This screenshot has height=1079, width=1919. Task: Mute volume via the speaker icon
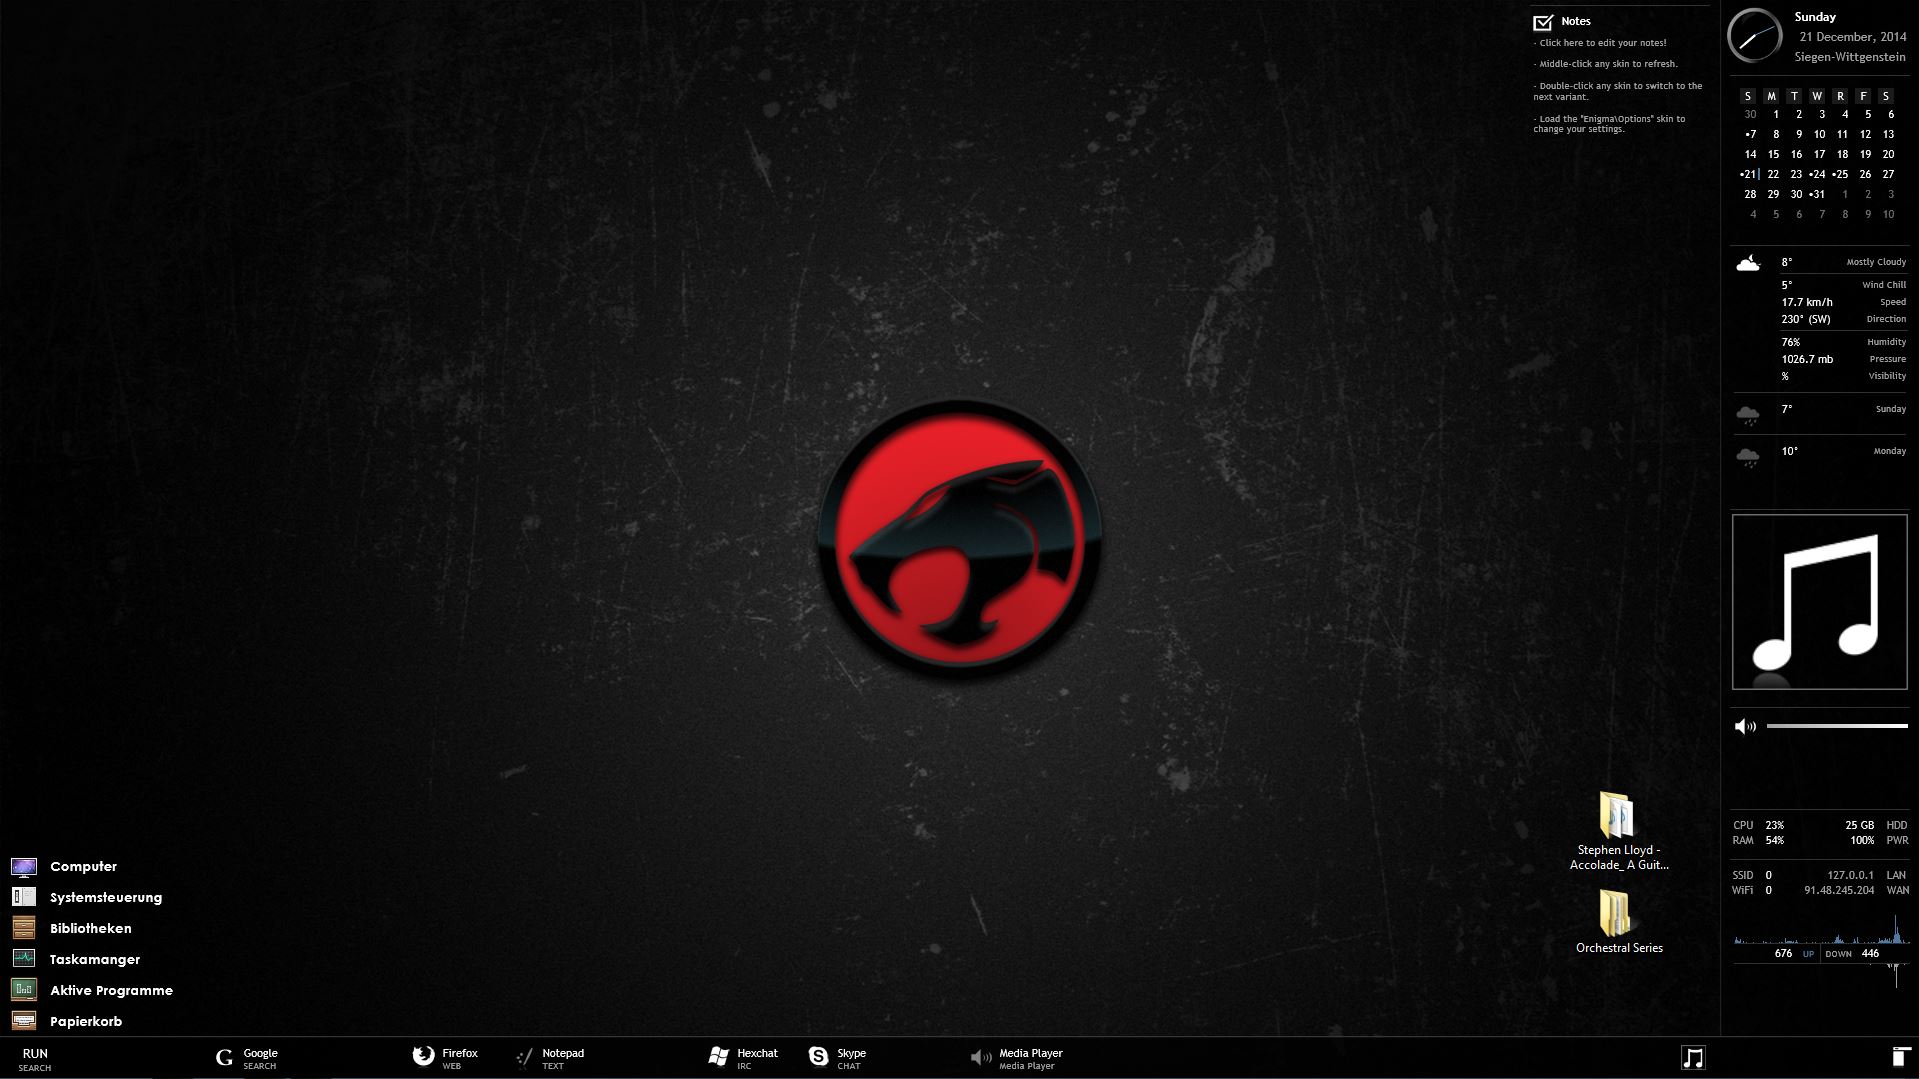coord(1745,726)
